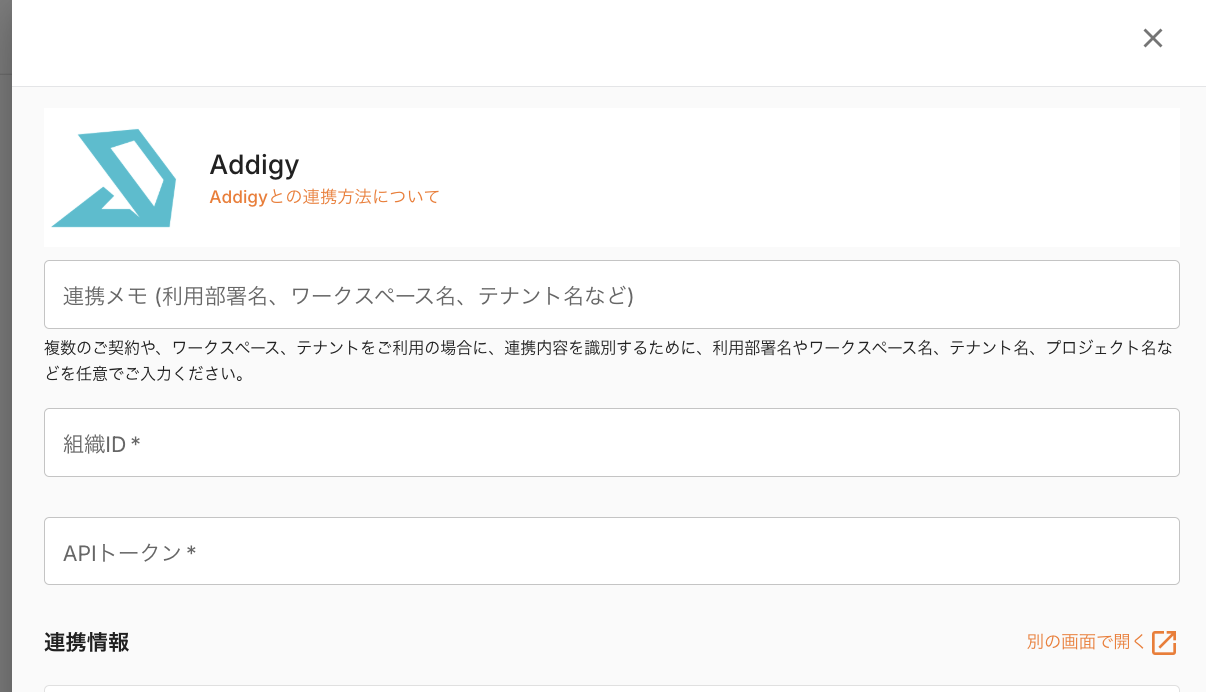
Task: Click into the 組織ID field
Action: point(611,443)
